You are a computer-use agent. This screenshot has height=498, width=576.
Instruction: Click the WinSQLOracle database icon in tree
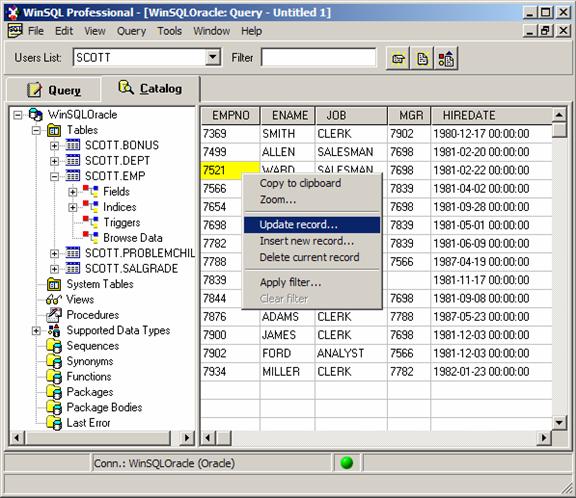[x=36, y=115]
